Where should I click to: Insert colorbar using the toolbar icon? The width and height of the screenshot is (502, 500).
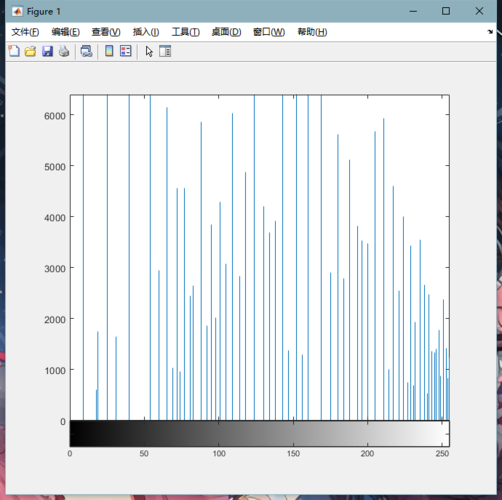coord(109,51)
